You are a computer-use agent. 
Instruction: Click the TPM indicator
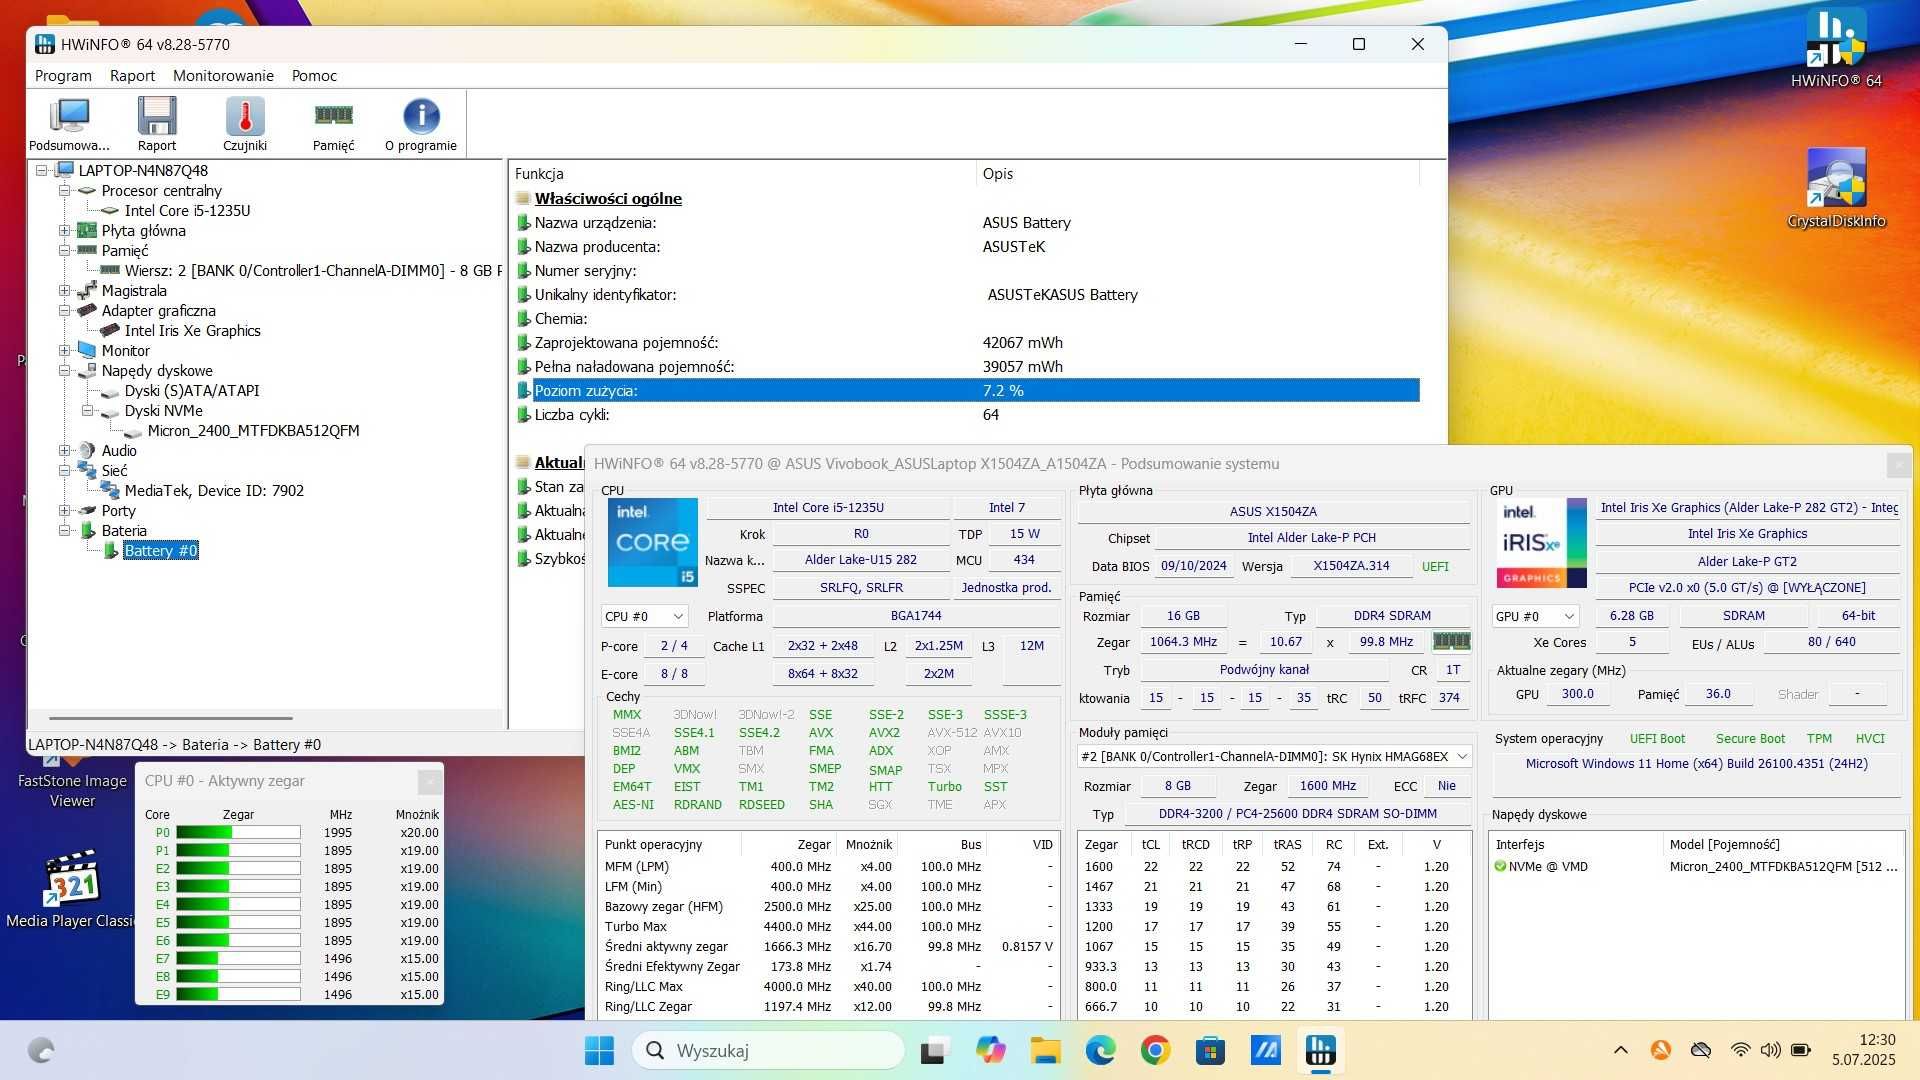[1819, 738]
